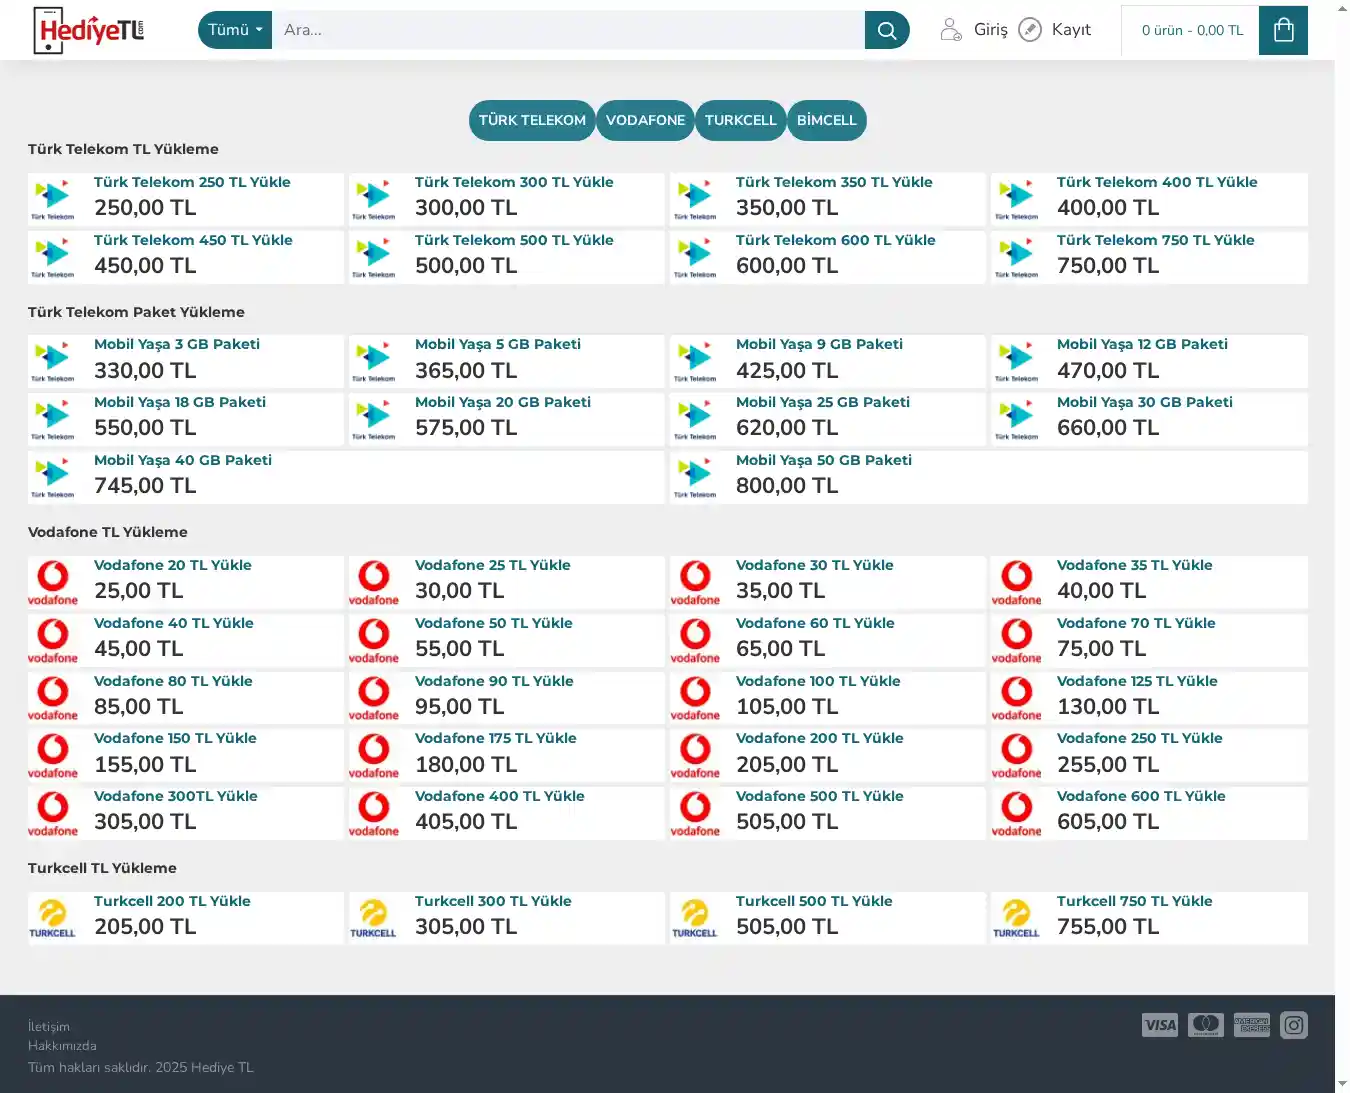Click Turkcell logo beside Turkcell 200 TL Yükle
The width and height of the screenshot is (1350, 1093).
(53, 918)
